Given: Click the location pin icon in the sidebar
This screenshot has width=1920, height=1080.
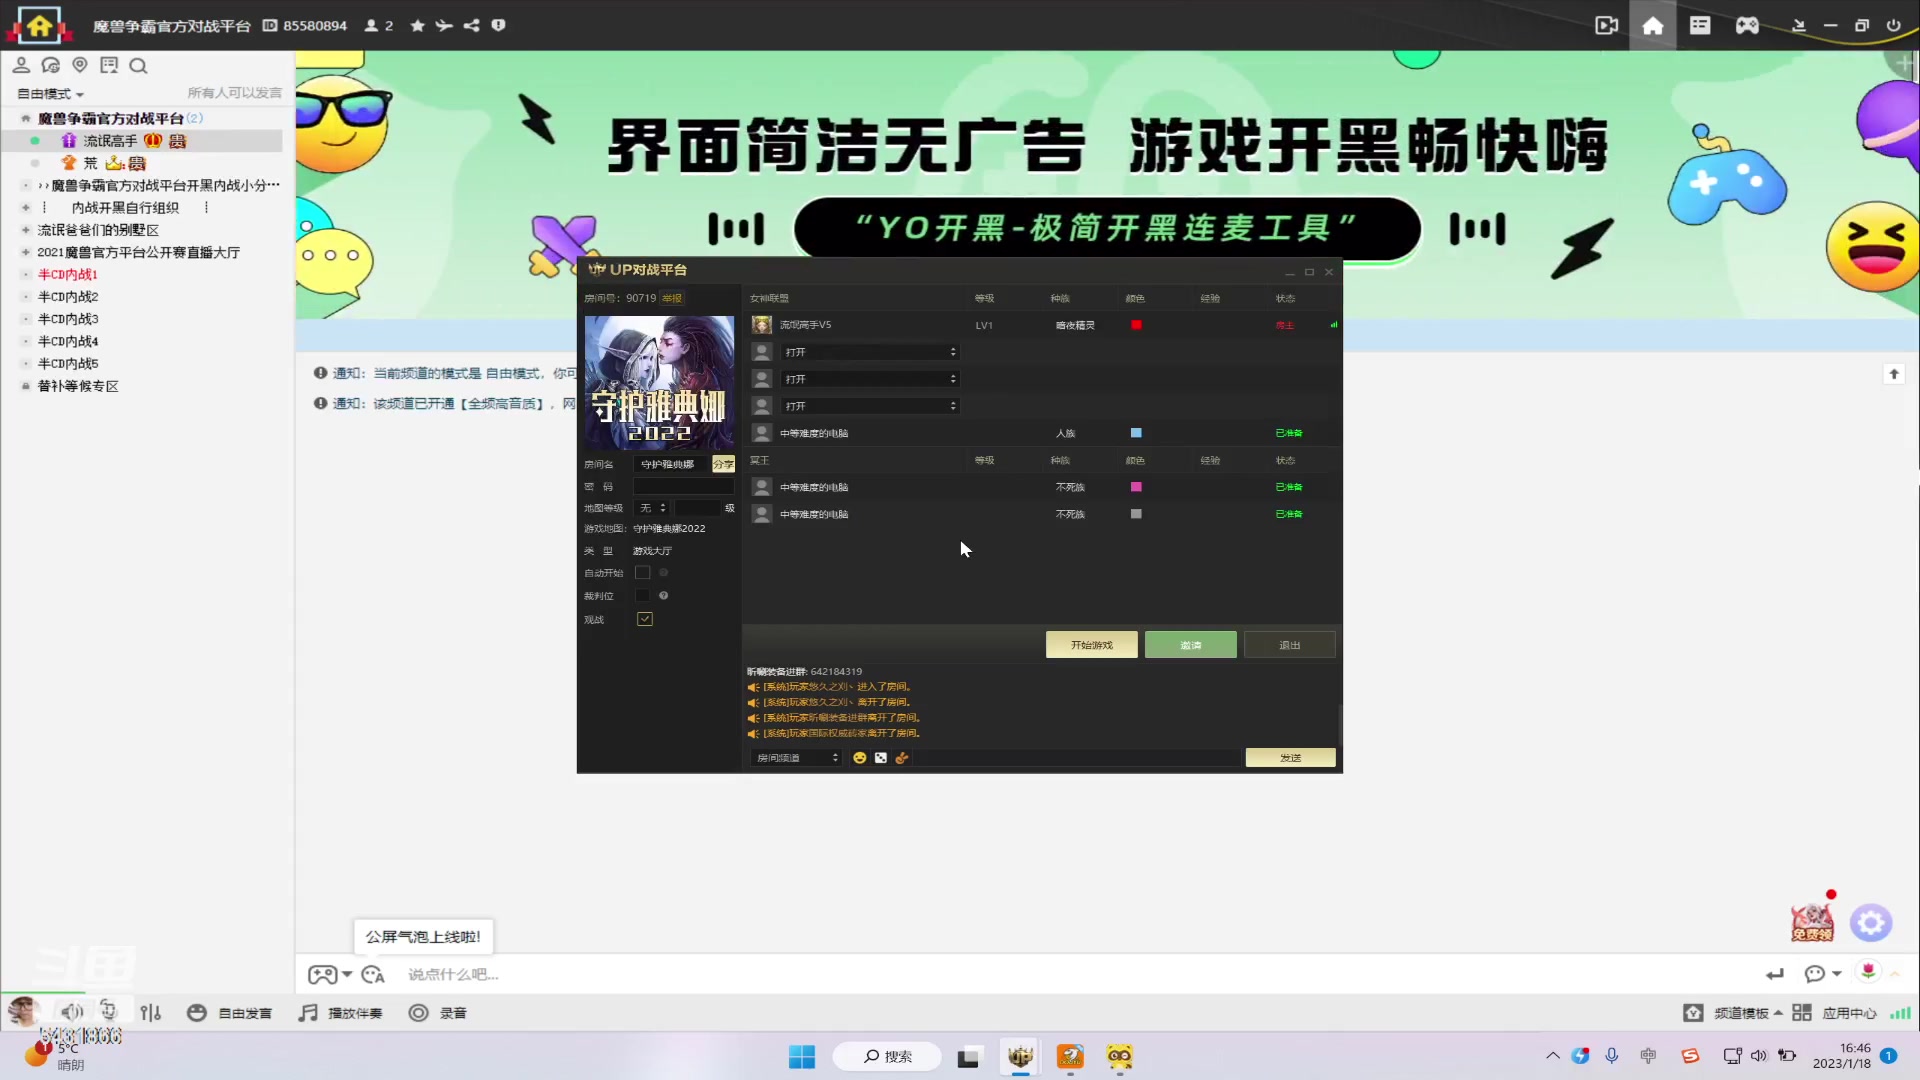Looking at the screenshot, I should (x=80, y=66).
